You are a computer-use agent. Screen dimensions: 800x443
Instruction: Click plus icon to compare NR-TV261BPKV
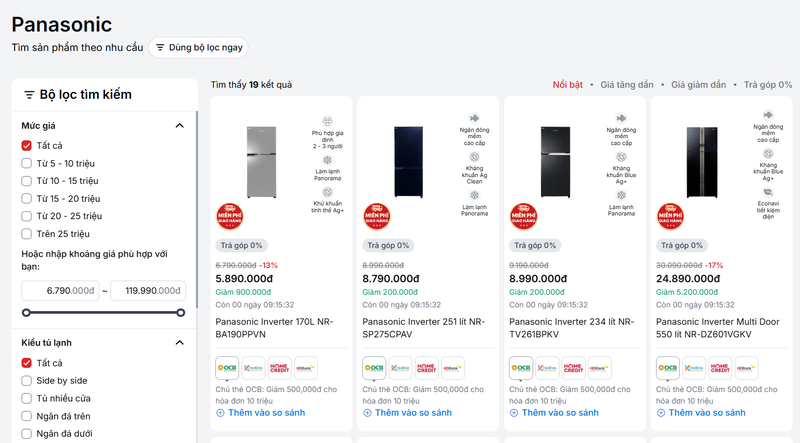[514, 413]
